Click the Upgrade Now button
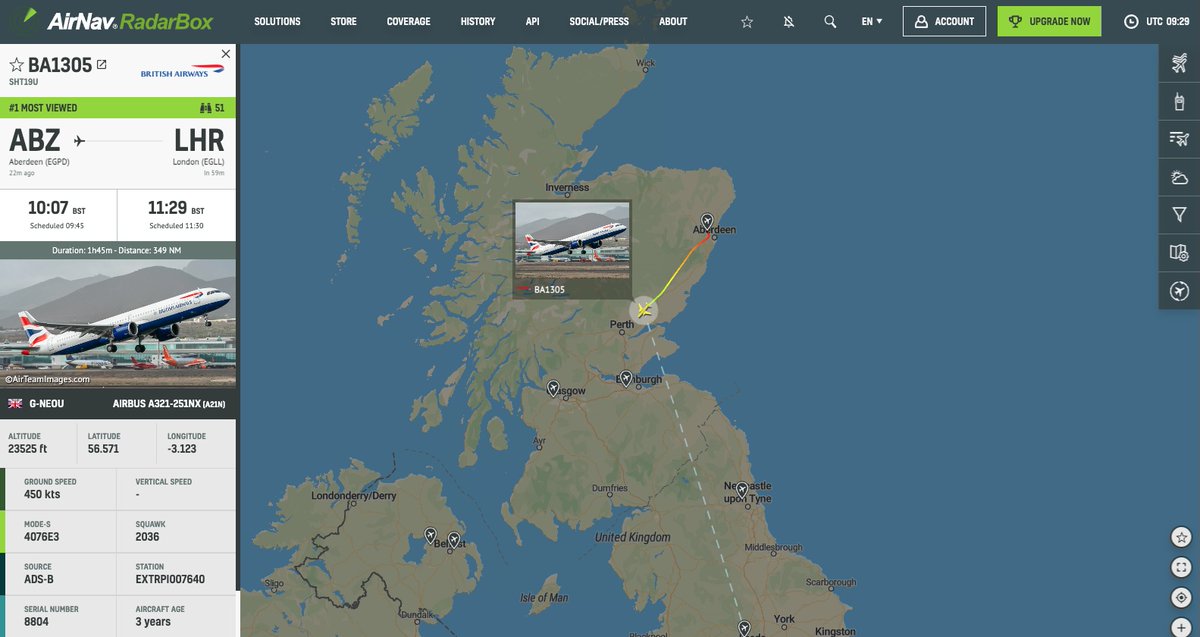The height and width of the screenshot is (637, 1200). click(x=1049, y=21)
